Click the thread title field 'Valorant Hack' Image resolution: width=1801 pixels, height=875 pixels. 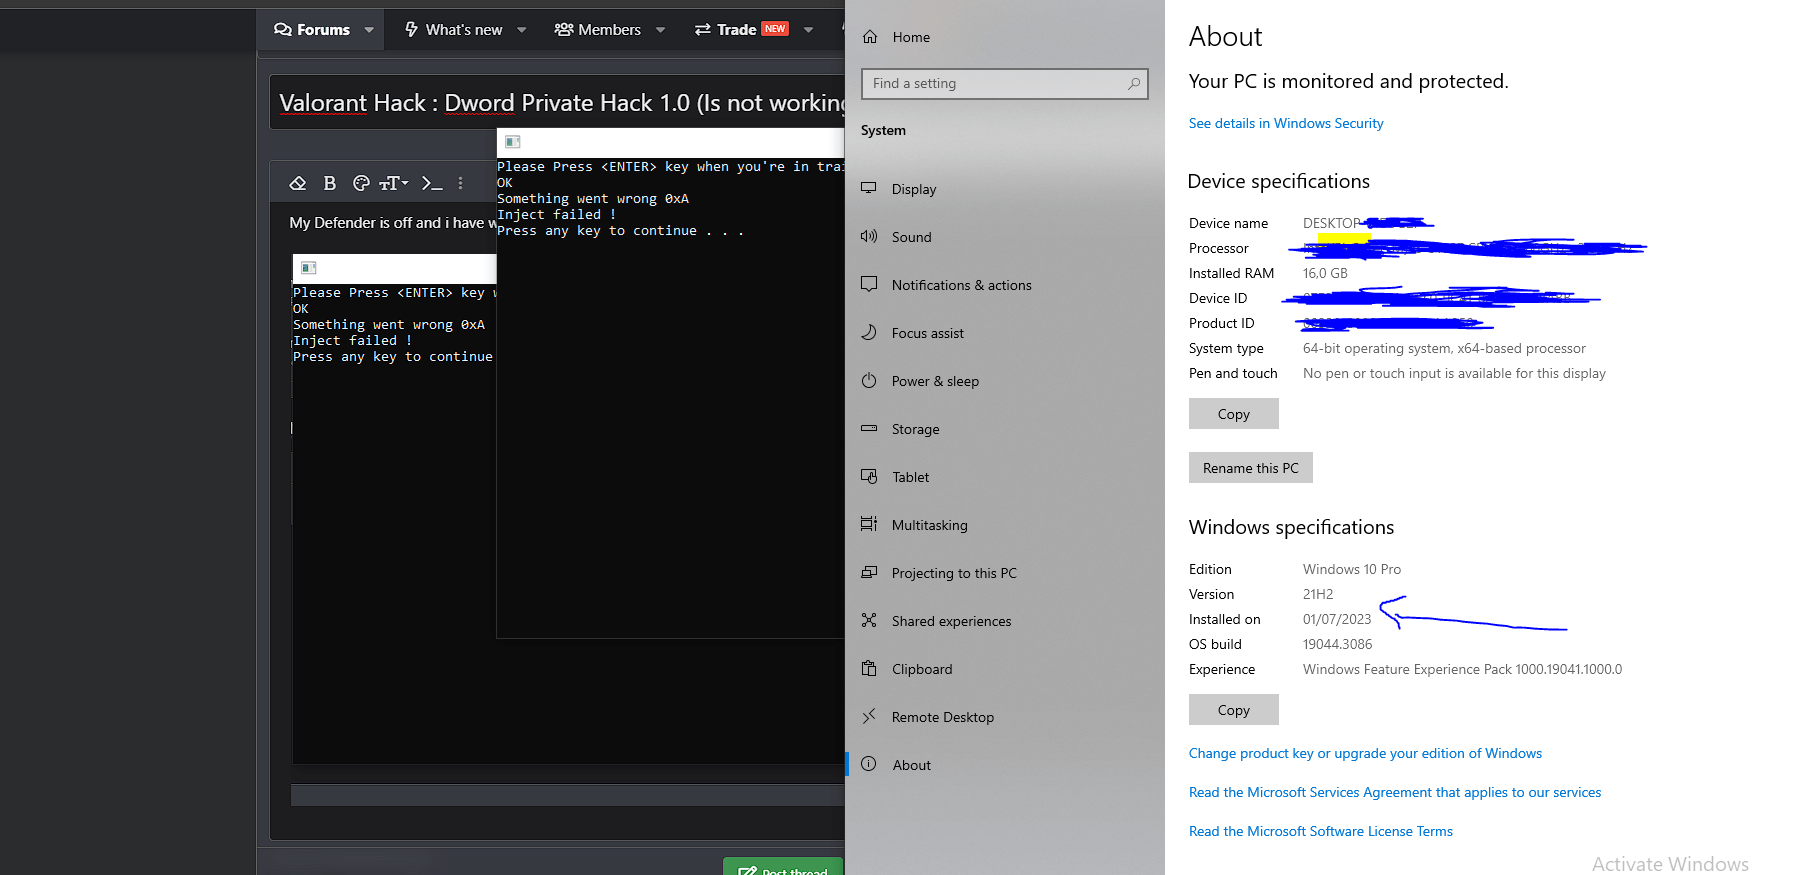click(x=557, y=103)
